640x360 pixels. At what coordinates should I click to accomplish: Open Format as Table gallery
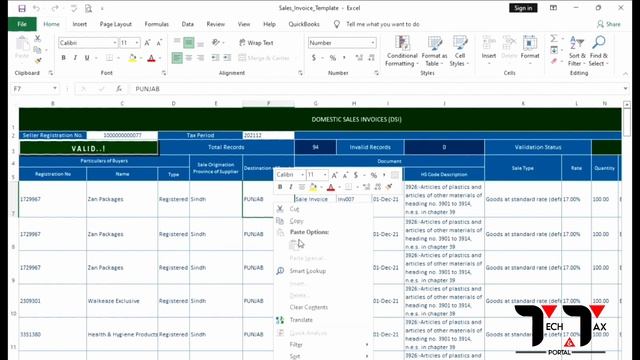pos(434,51)
